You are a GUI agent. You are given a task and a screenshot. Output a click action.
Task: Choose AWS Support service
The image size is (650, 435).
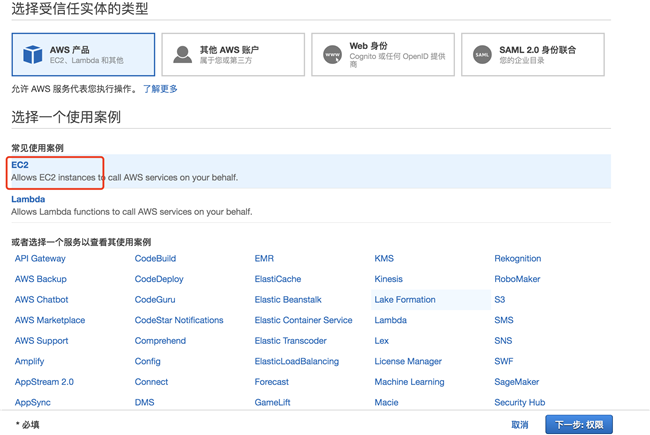point(41,341)
